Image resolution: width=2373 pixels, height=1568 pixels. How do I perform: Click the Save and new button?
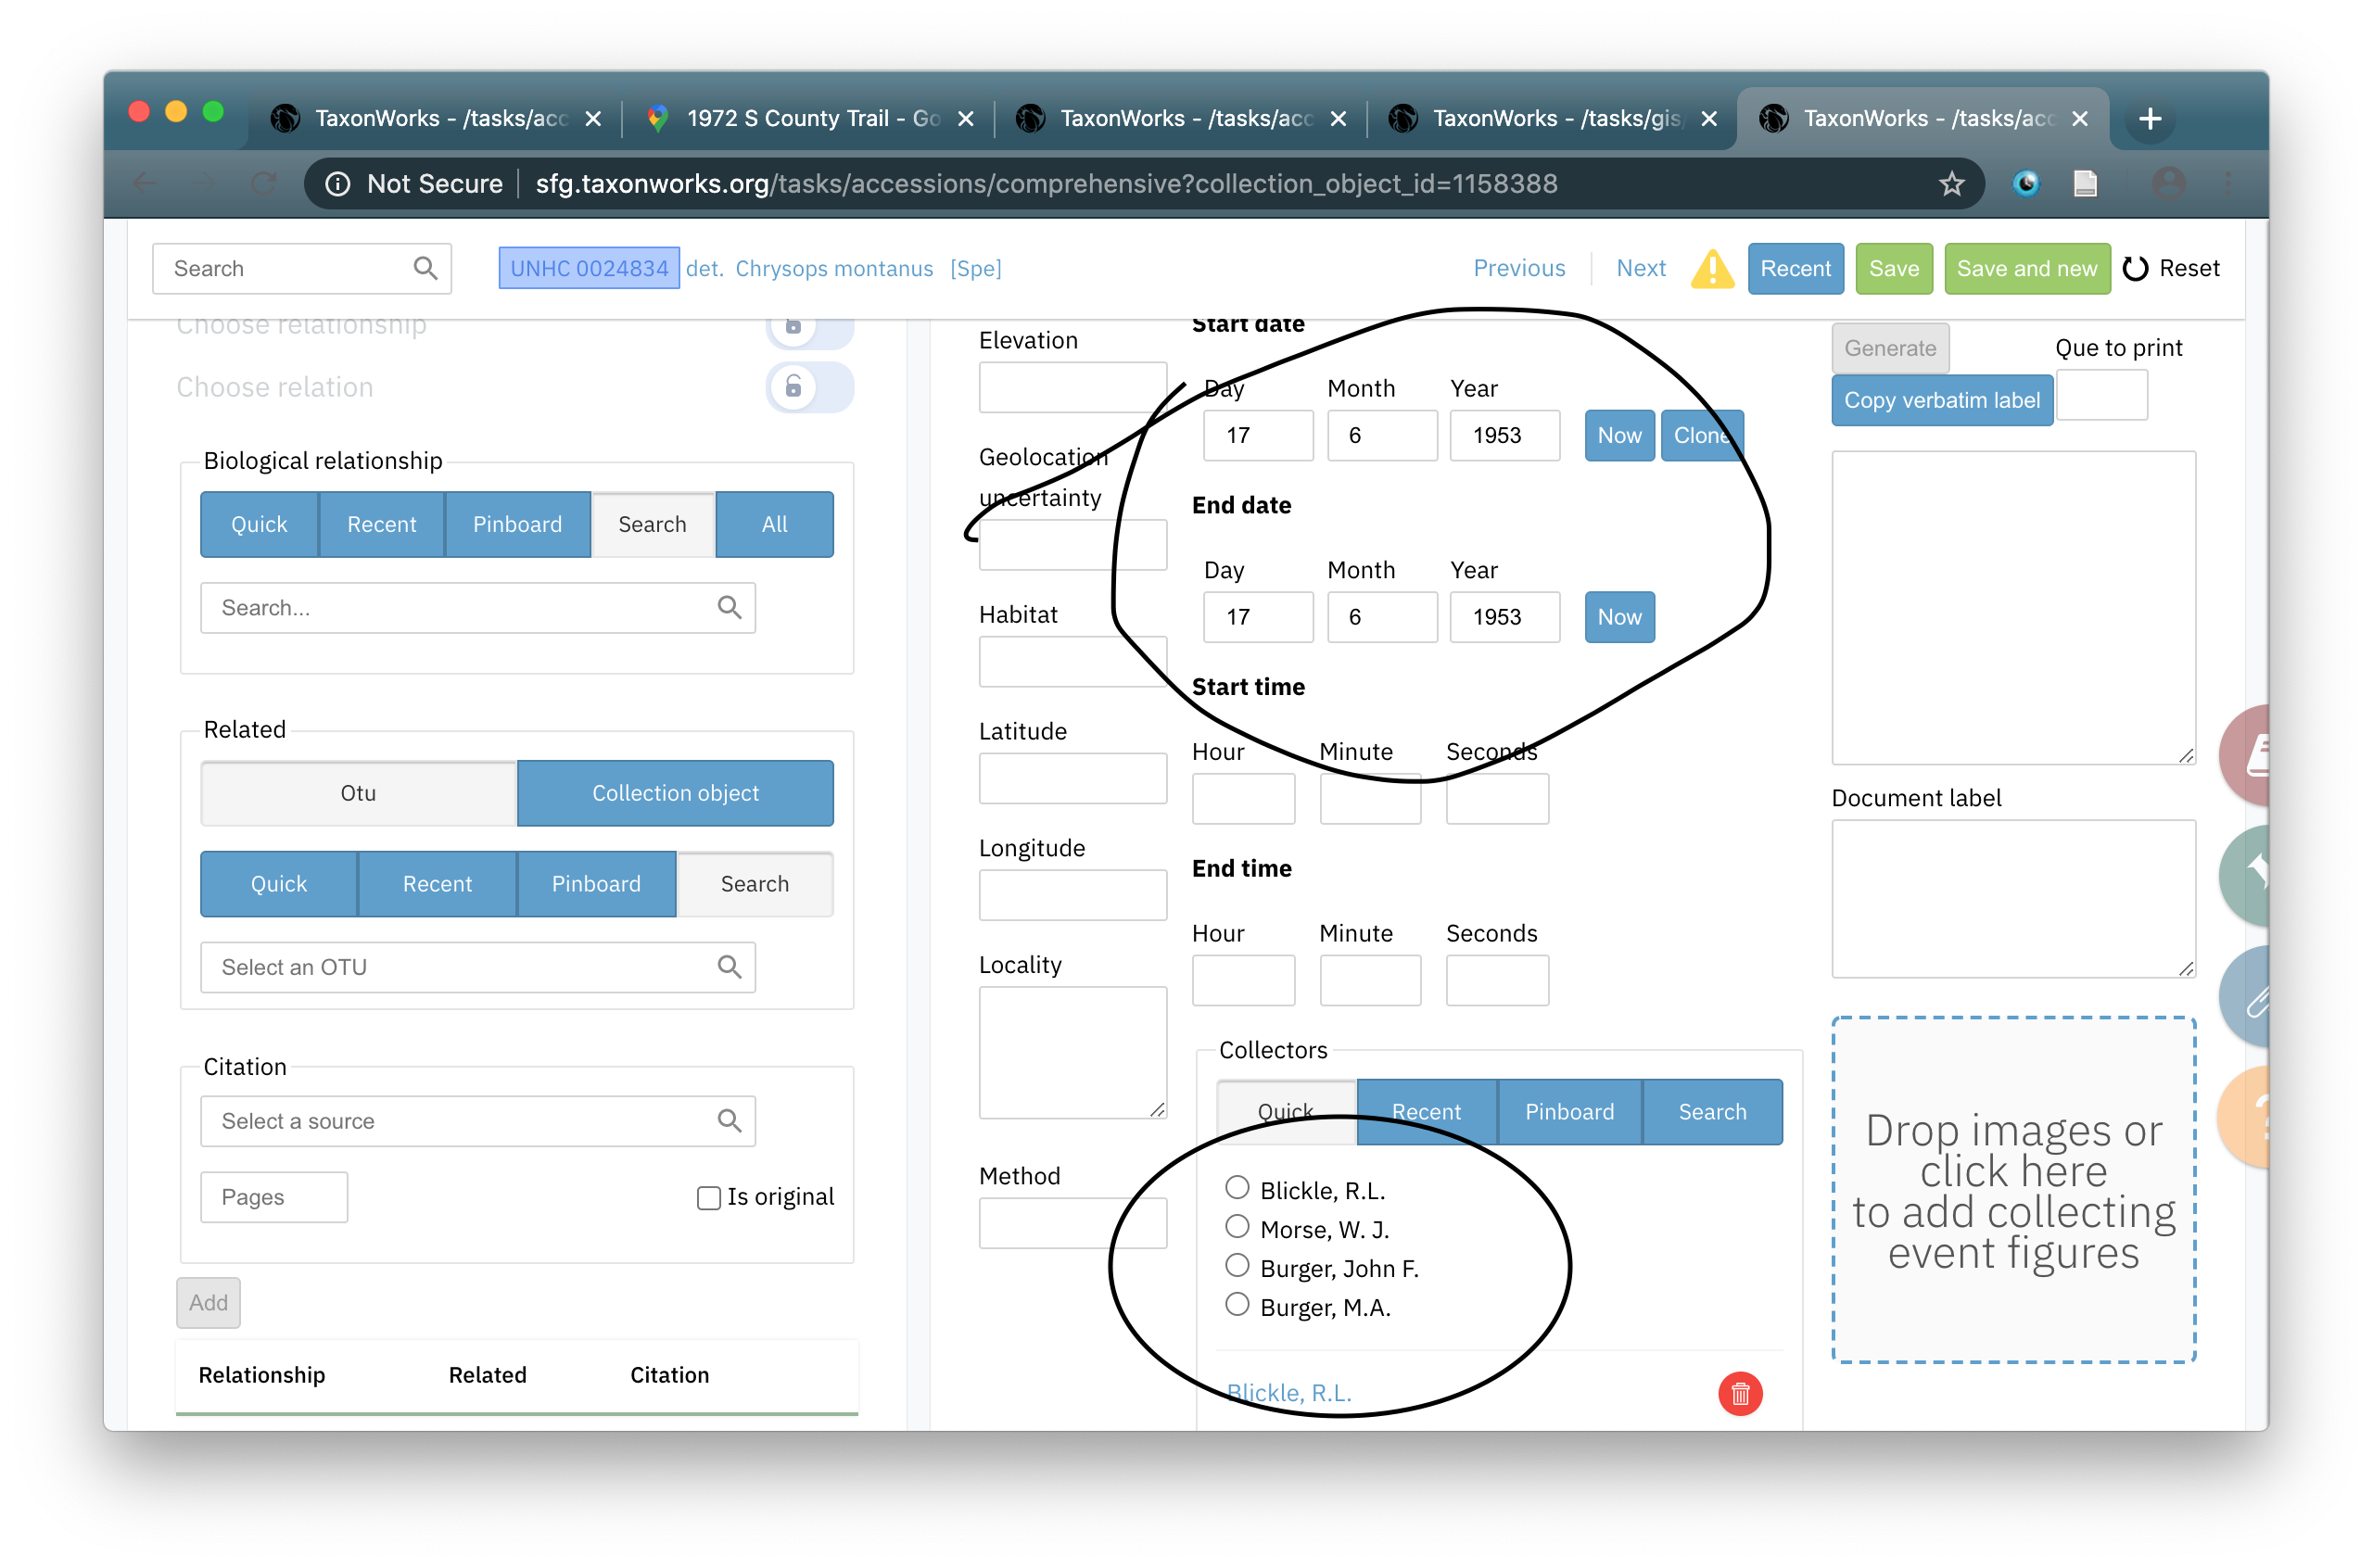(2026, 269)
